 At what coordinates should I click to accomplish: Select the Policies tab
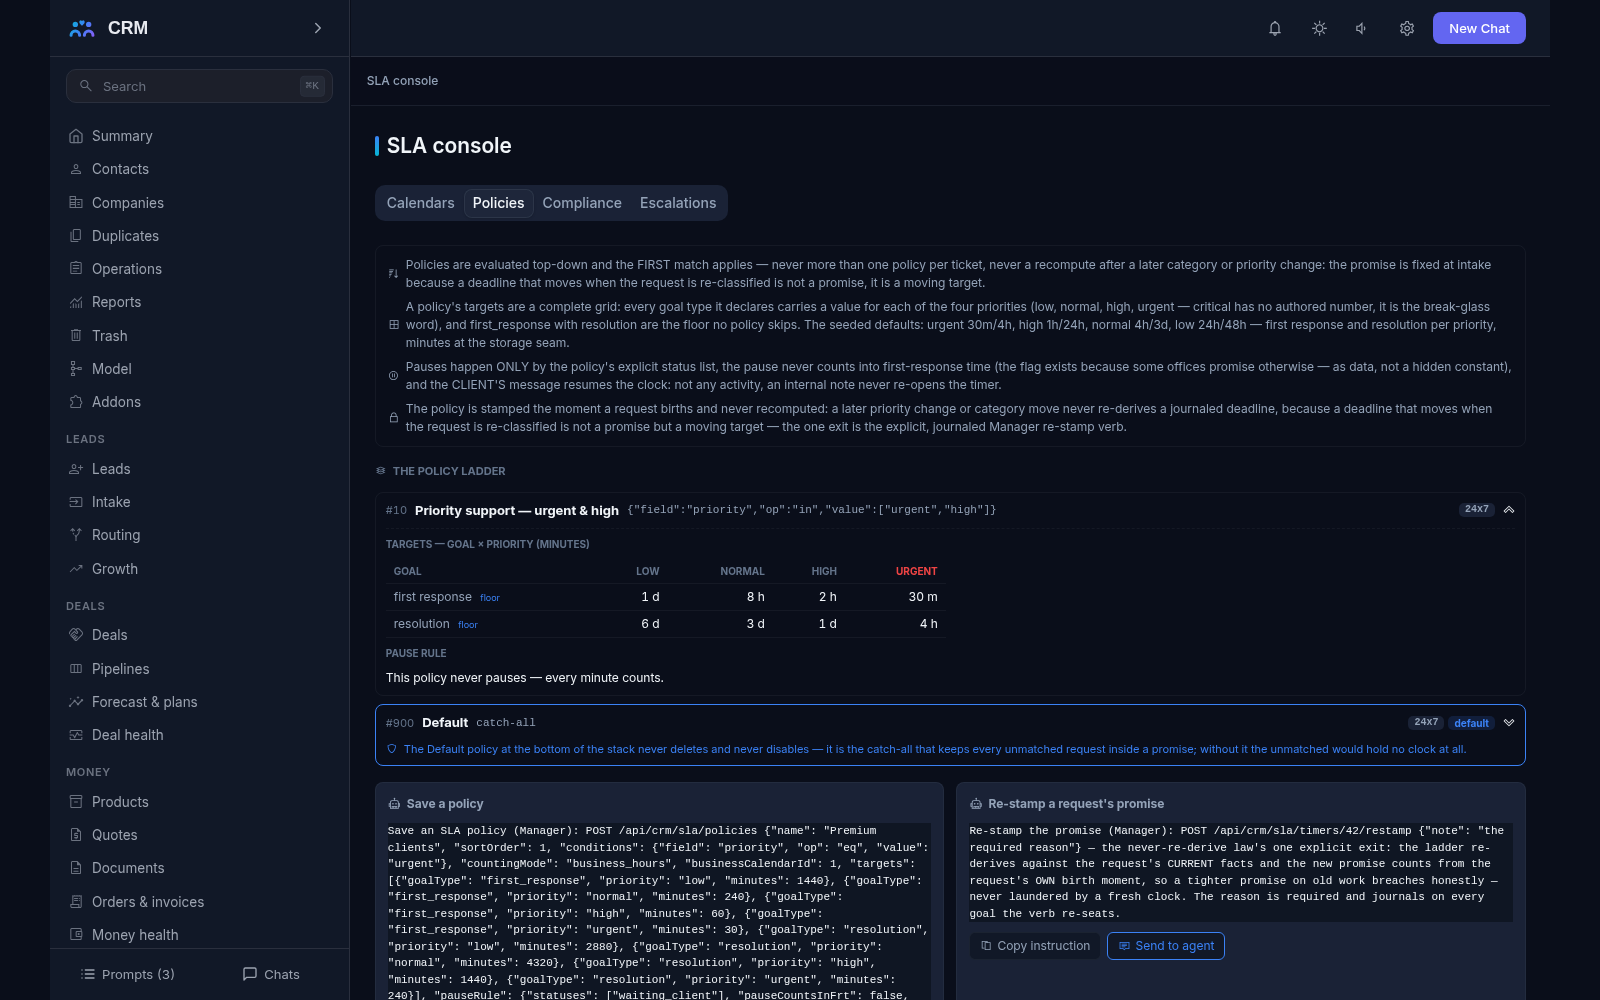click(498, 203)
